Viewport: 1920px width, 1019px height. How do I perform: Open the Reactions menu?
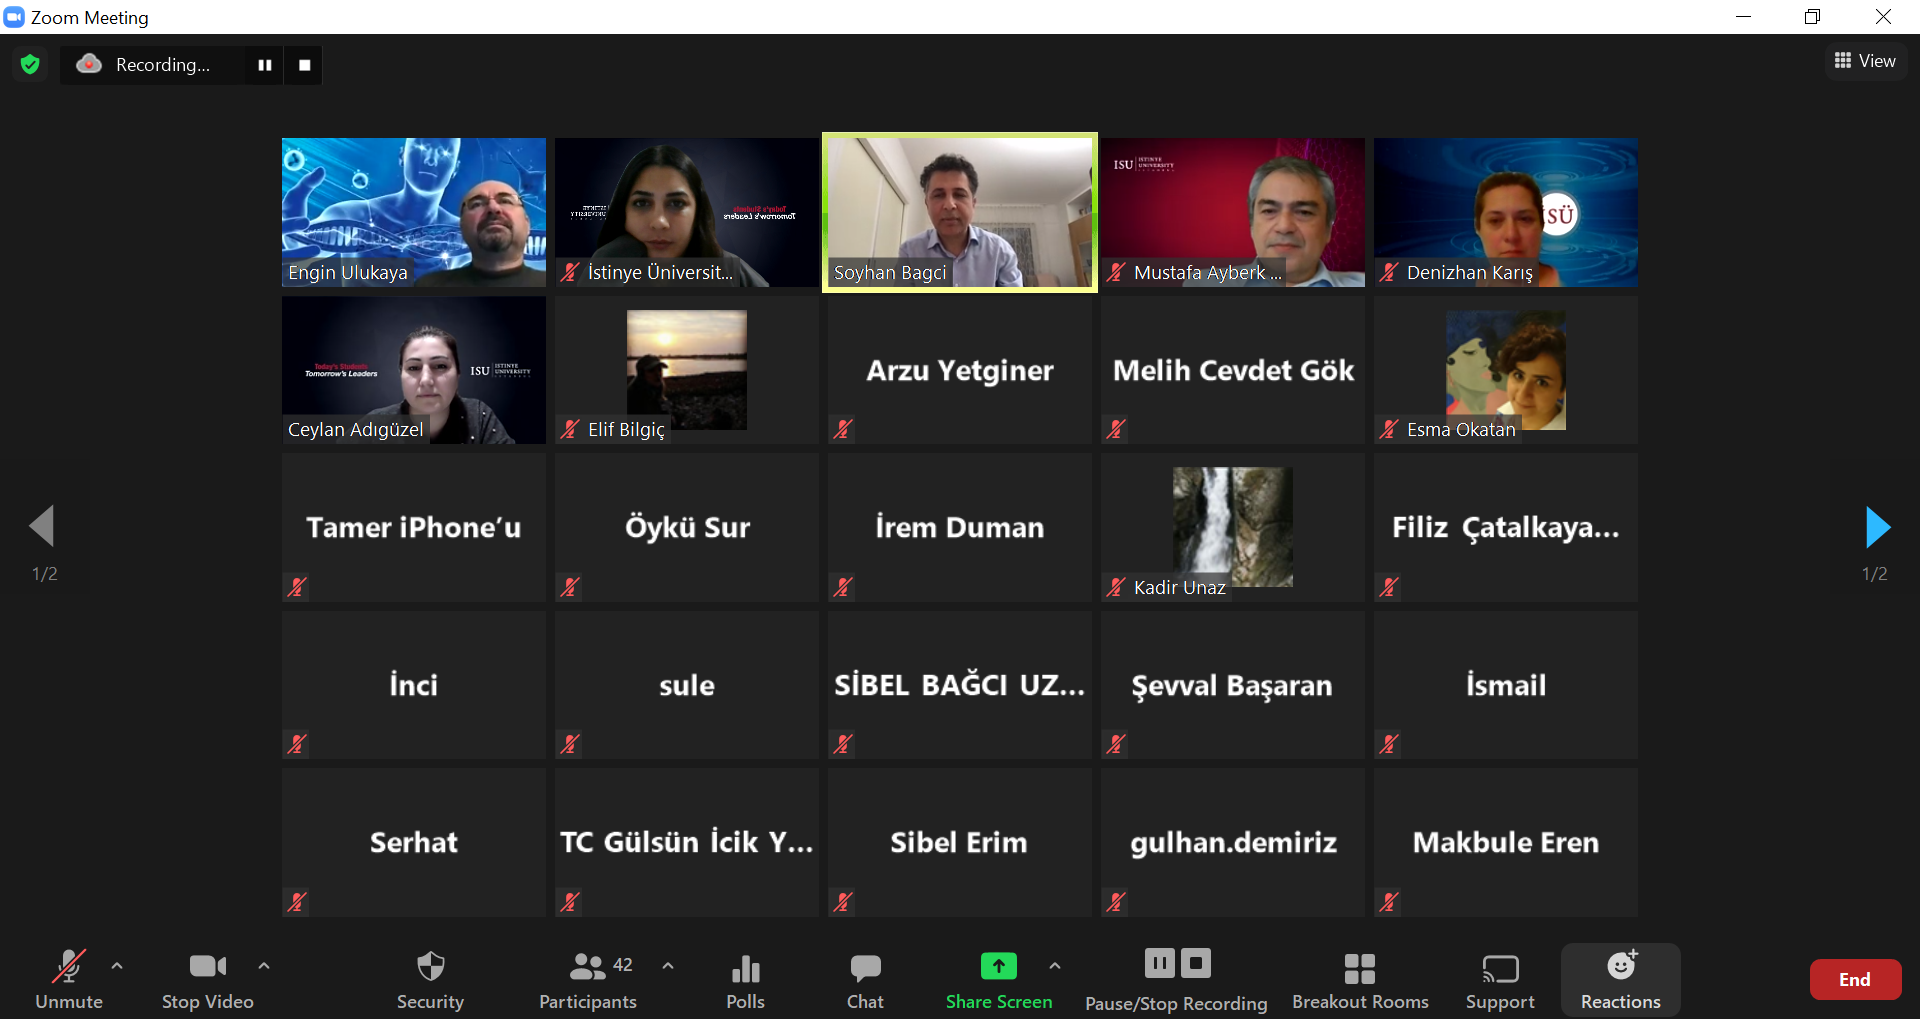click(1620, 979)
